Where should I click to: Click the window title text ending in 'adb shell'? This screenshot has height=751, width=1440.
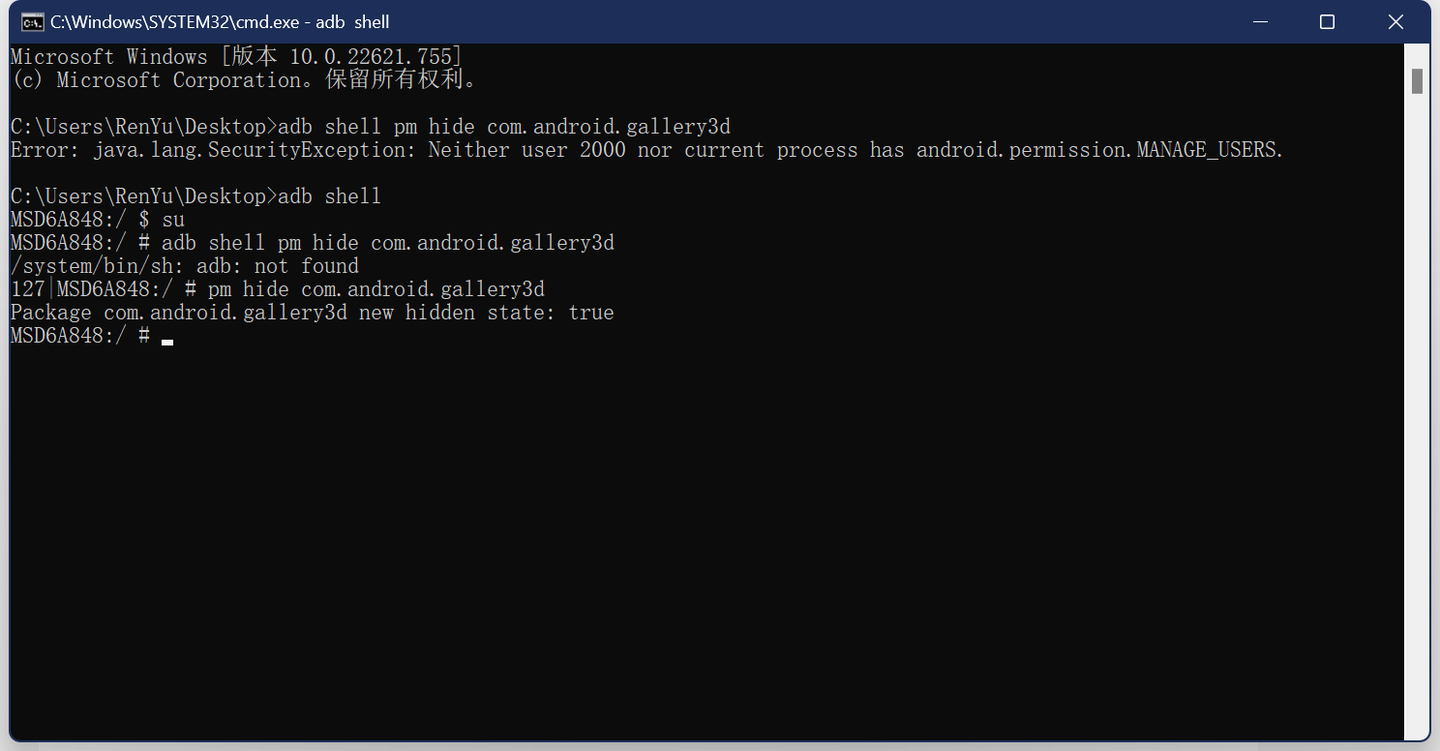tap(220, 22)
